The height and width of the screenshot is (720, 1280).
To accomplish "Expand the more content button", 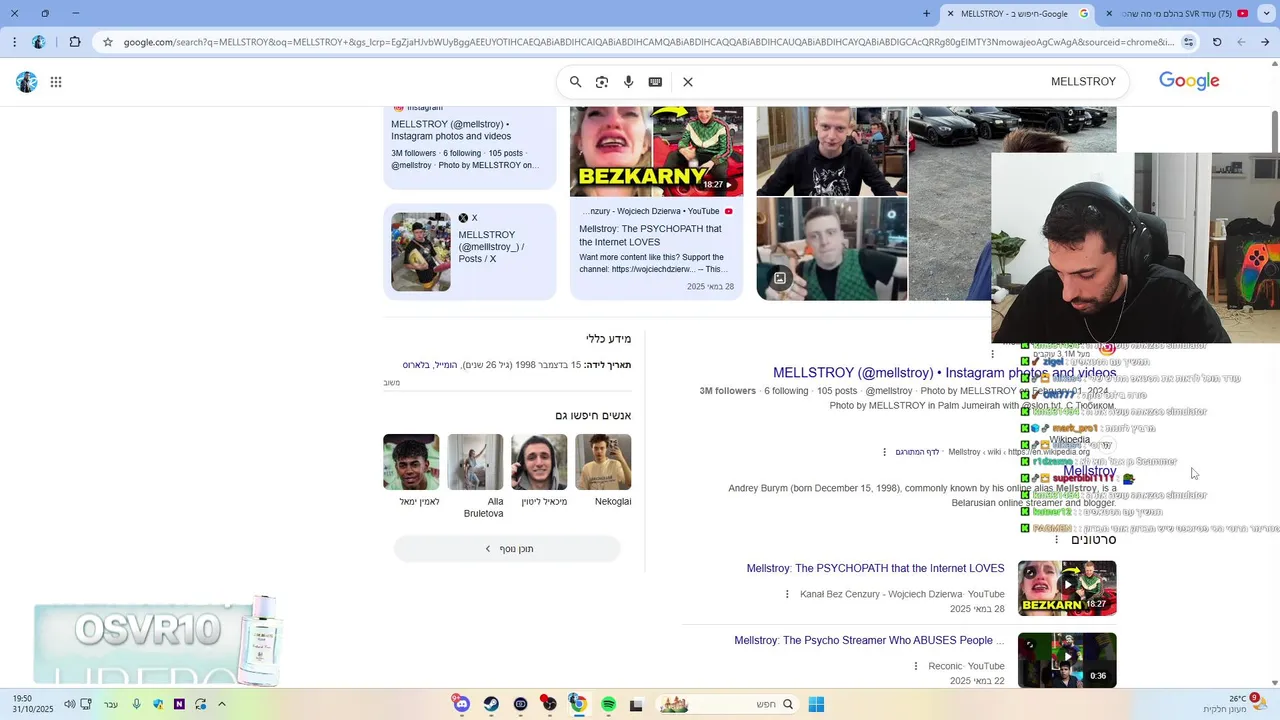I will coord(507,549).
